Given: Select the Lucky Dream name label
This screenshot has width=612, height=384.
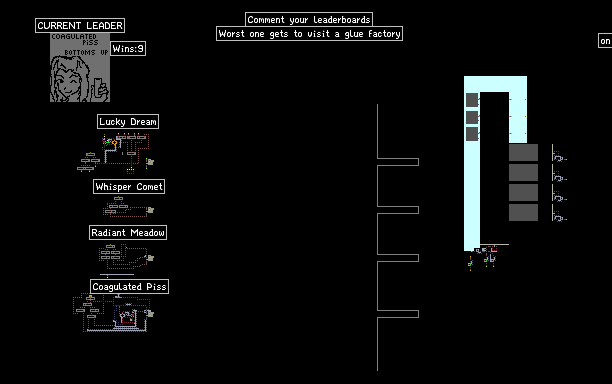Looking at the screenshot, I should point(128,122).
